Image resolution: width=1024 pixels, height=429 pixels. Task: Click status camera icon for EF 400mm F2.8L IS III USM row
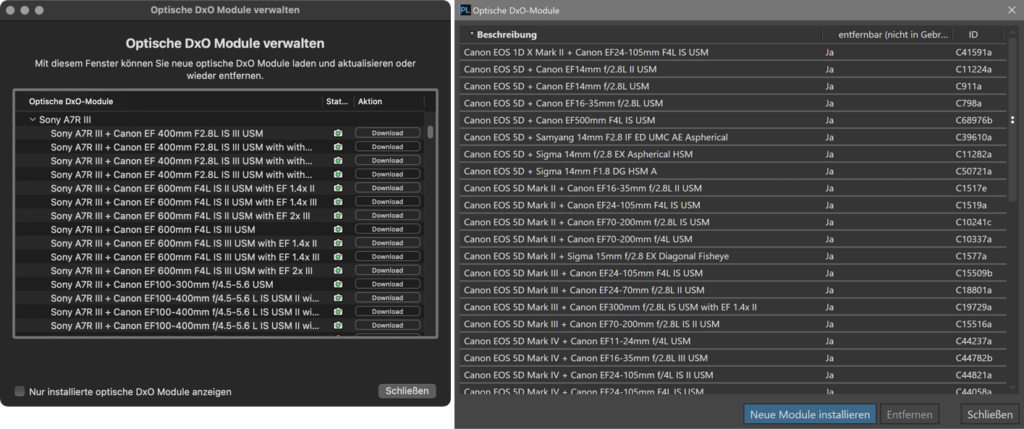pos(338,133)
